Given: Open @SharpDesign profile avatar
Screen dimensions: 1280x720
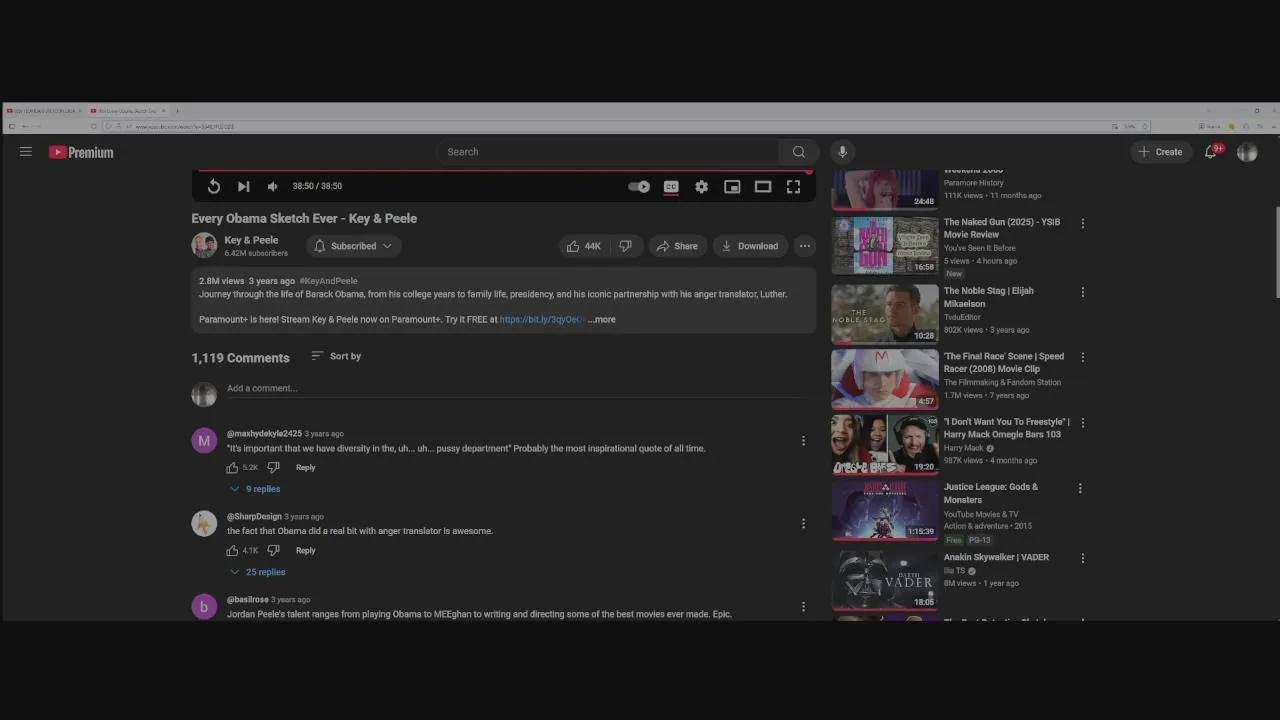Looking at the screenshot, I should [x=204, y=524].
